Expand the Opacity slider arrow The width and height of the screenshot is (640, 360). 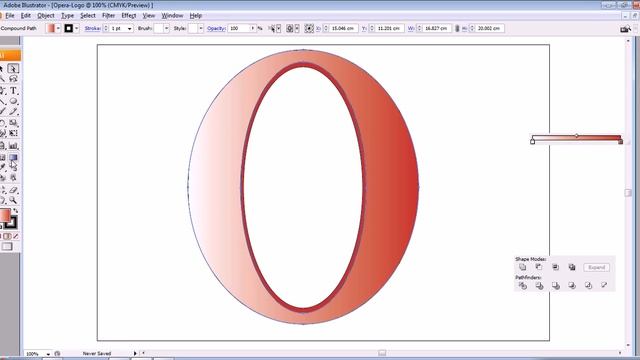253,29
